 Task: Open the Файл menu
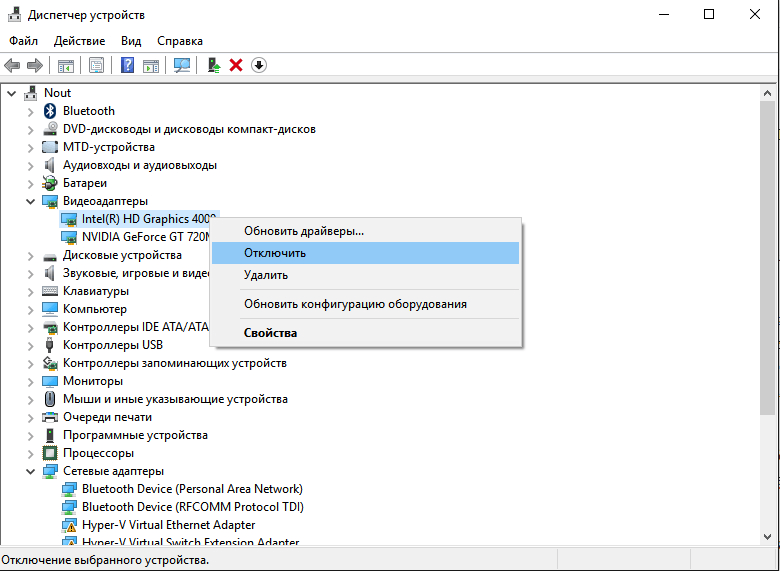tap(23, 41)
